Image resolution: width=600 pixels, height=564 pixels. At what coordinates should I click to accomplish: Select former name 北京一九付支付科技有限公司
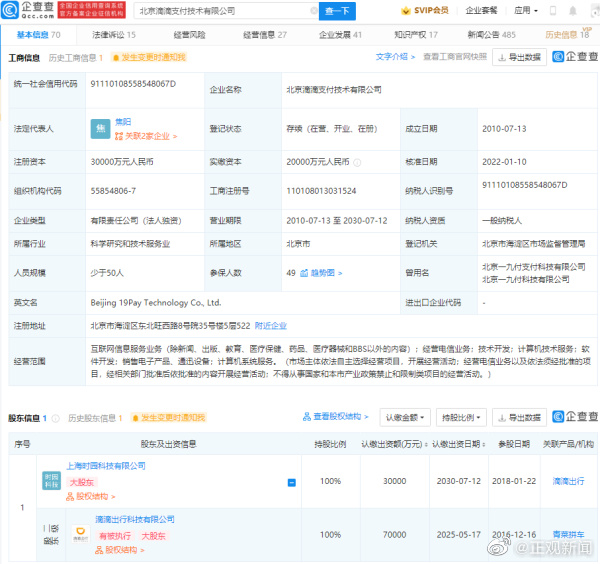pos(533,267)
